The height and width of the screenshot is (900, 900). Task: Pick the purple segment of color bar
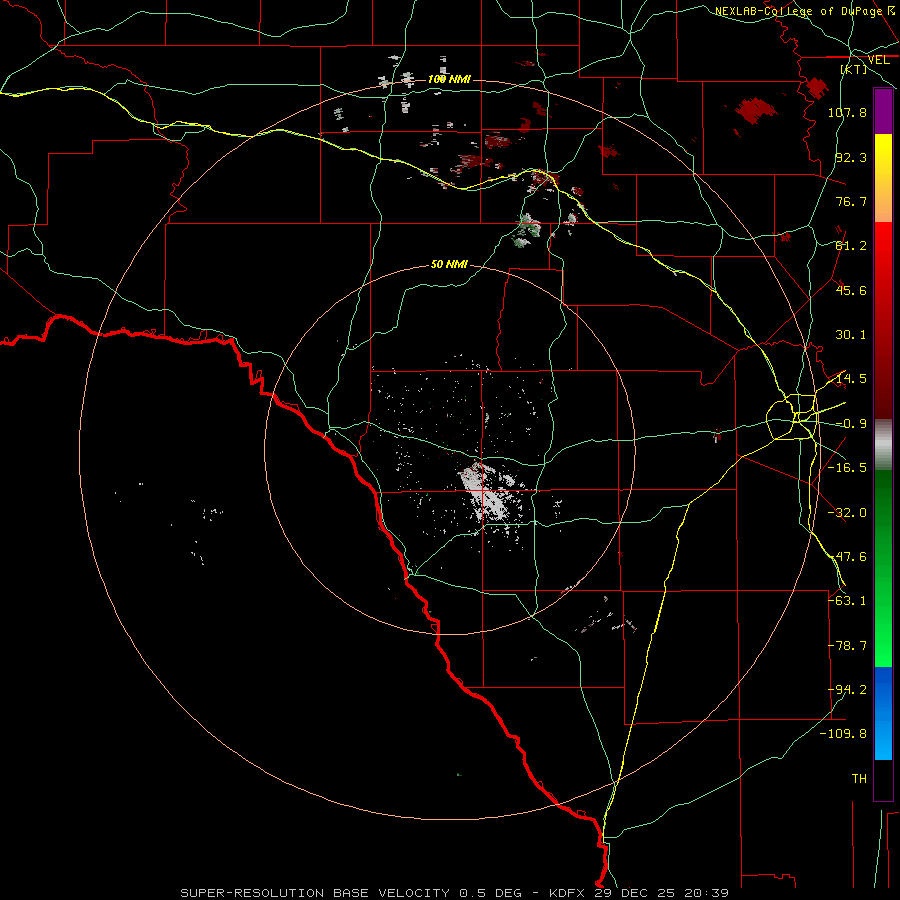pyautogui.click(x=883, y=111)
